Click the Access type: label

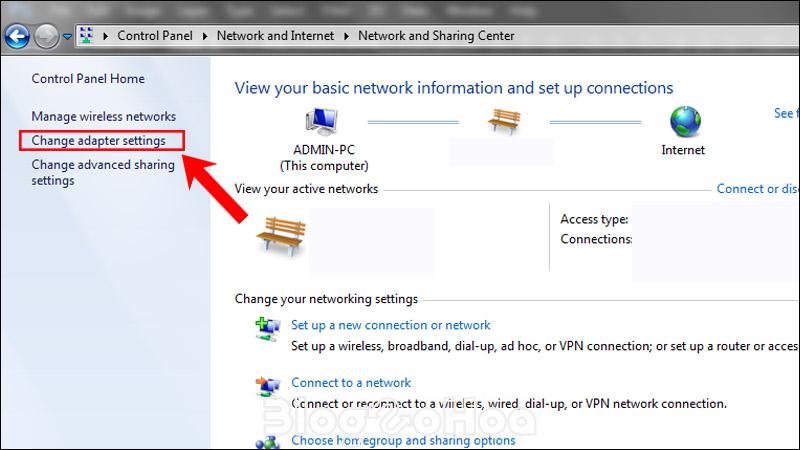pyautogui.click(x=594, y=219)
